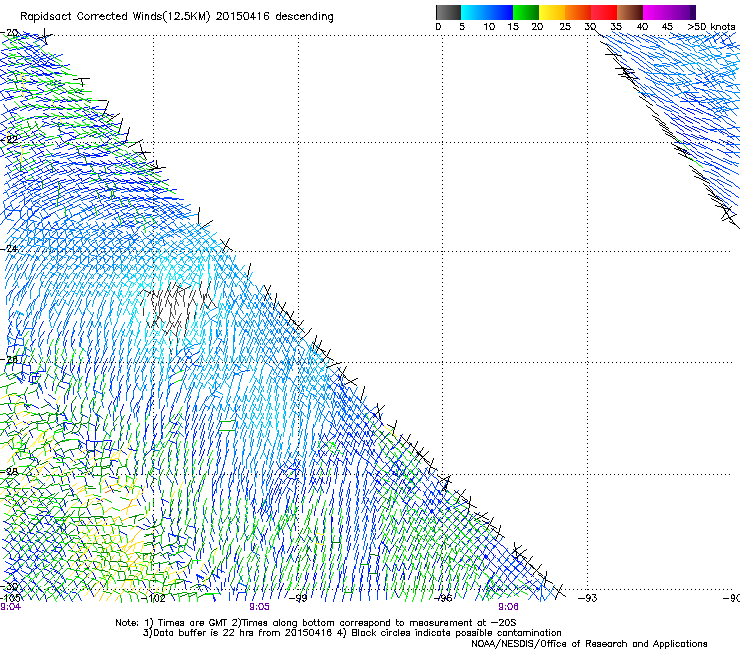The image size is (740, 650).
Task: Click the 'Data buffer is 22 hrs' note line
Action: click(x=352, y=633)
